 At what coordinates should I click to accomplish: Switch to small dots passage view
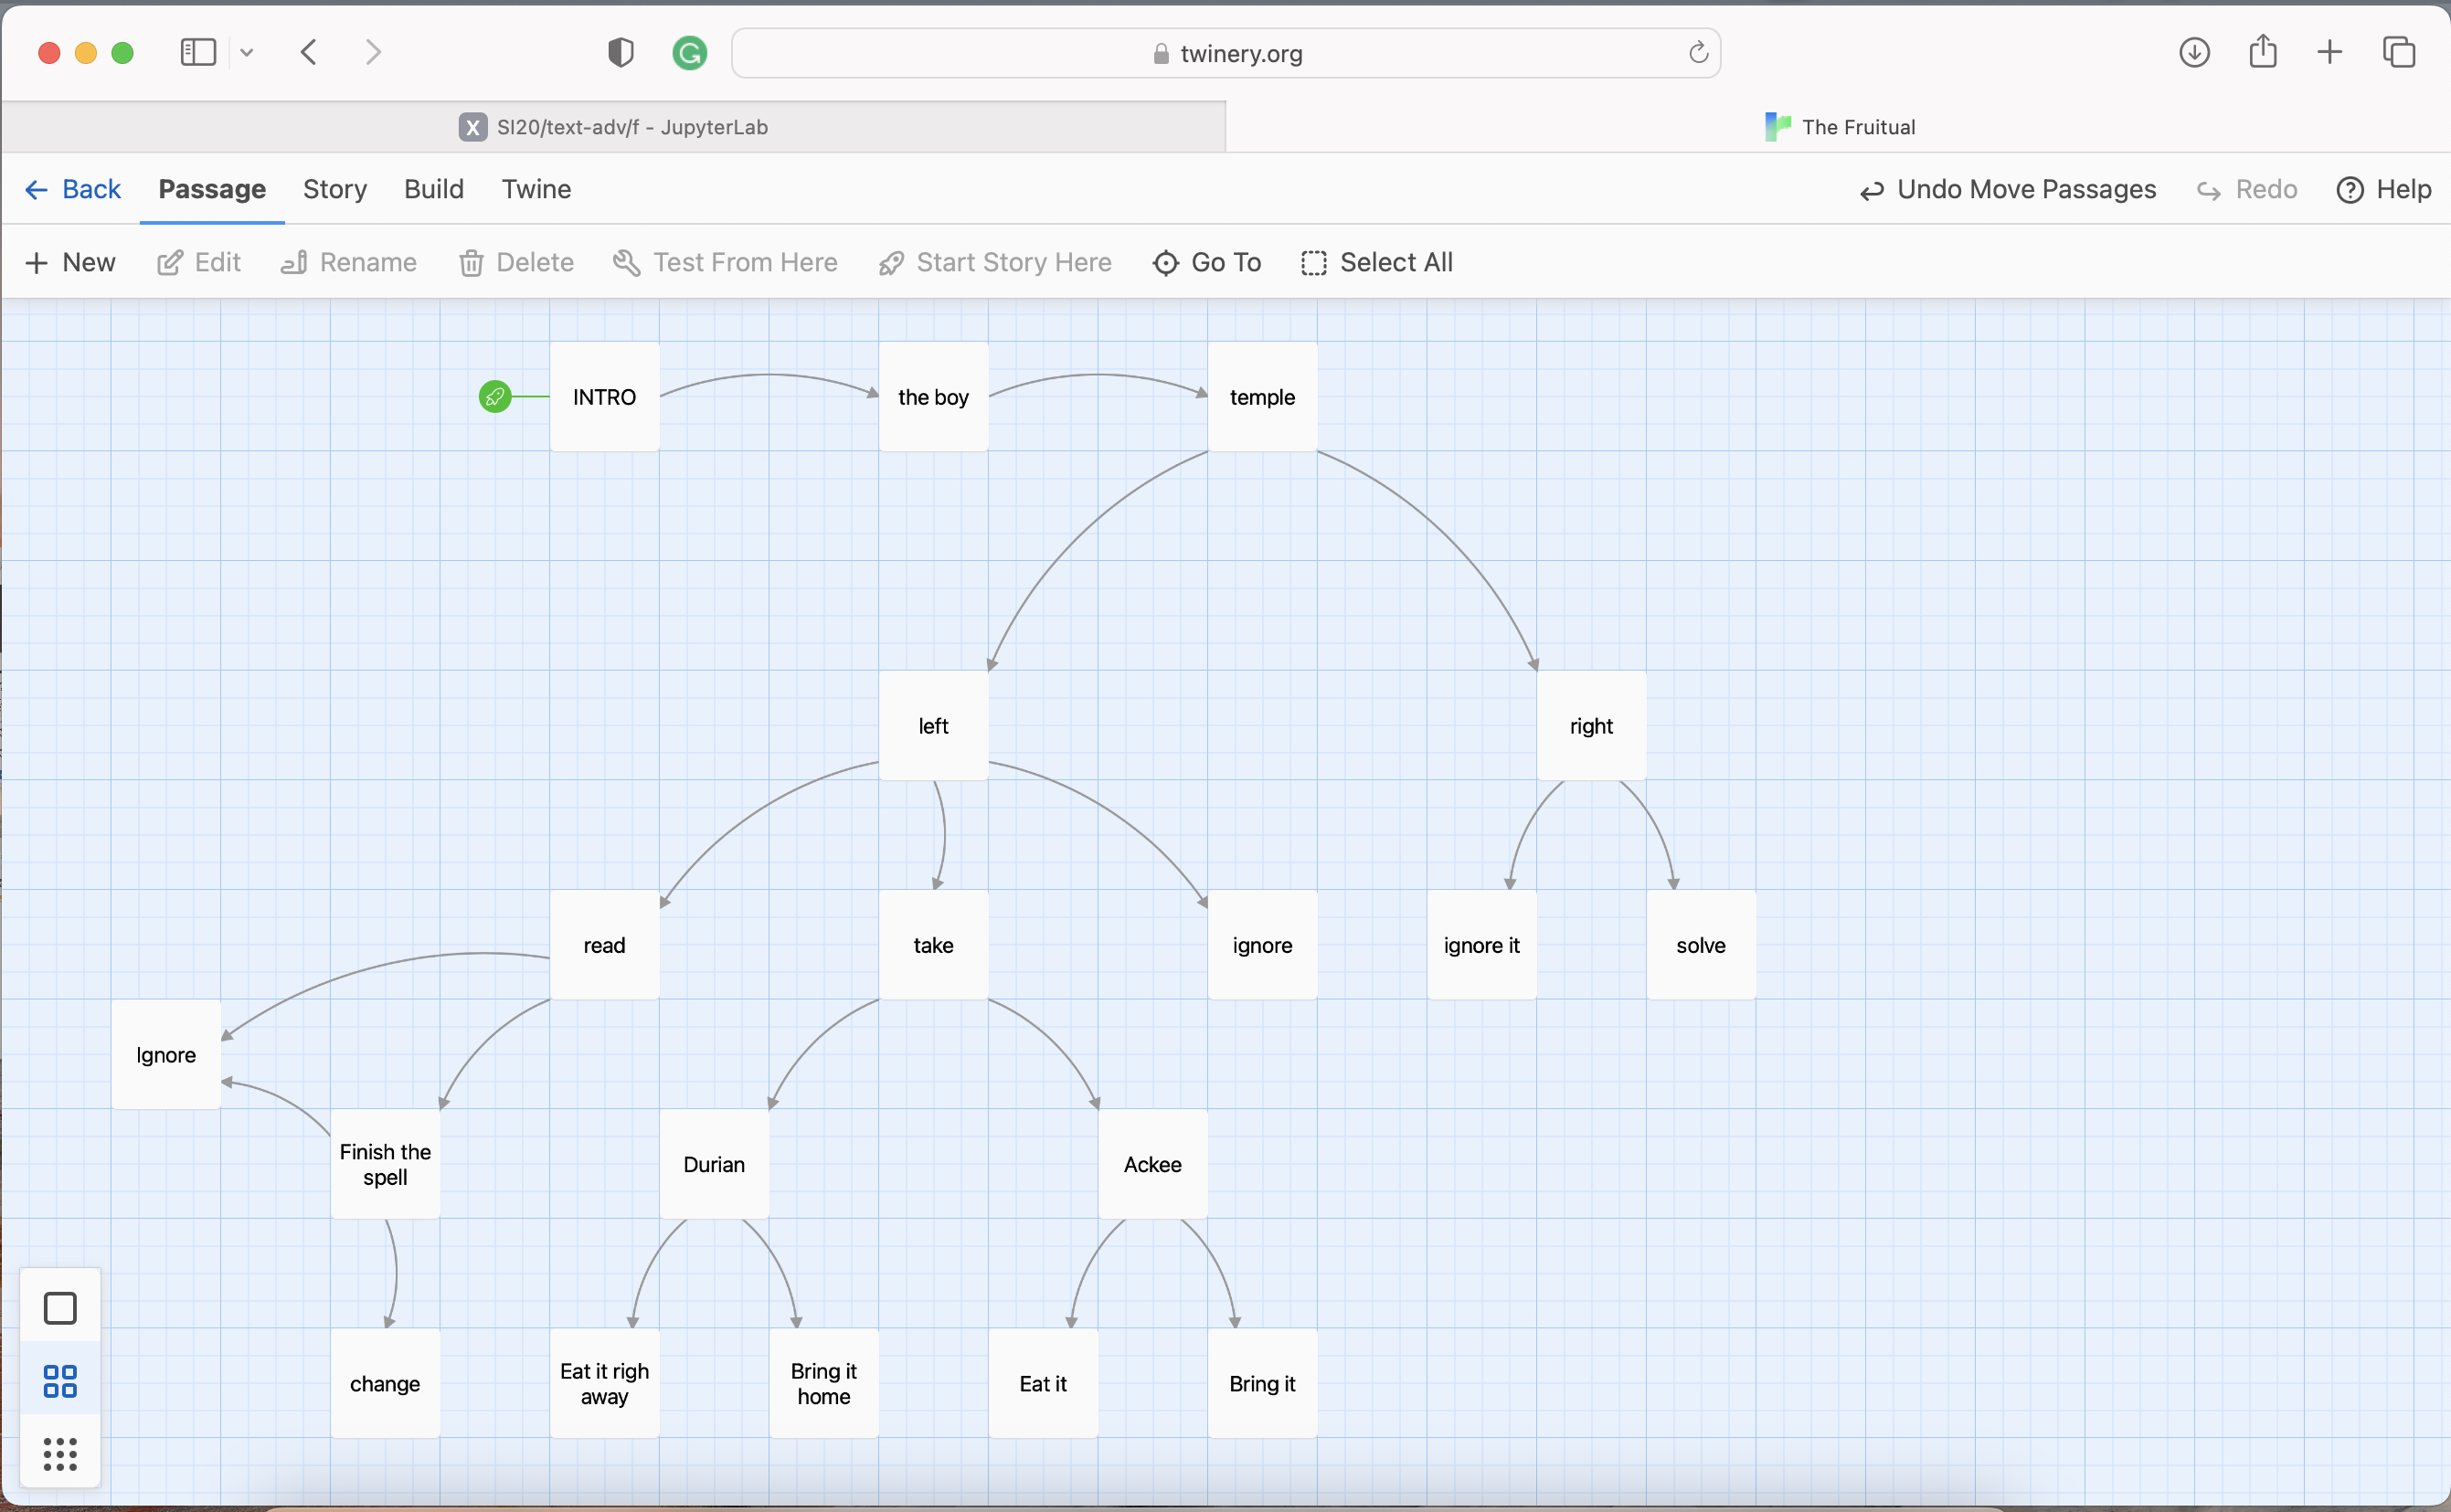point(60,1454)
